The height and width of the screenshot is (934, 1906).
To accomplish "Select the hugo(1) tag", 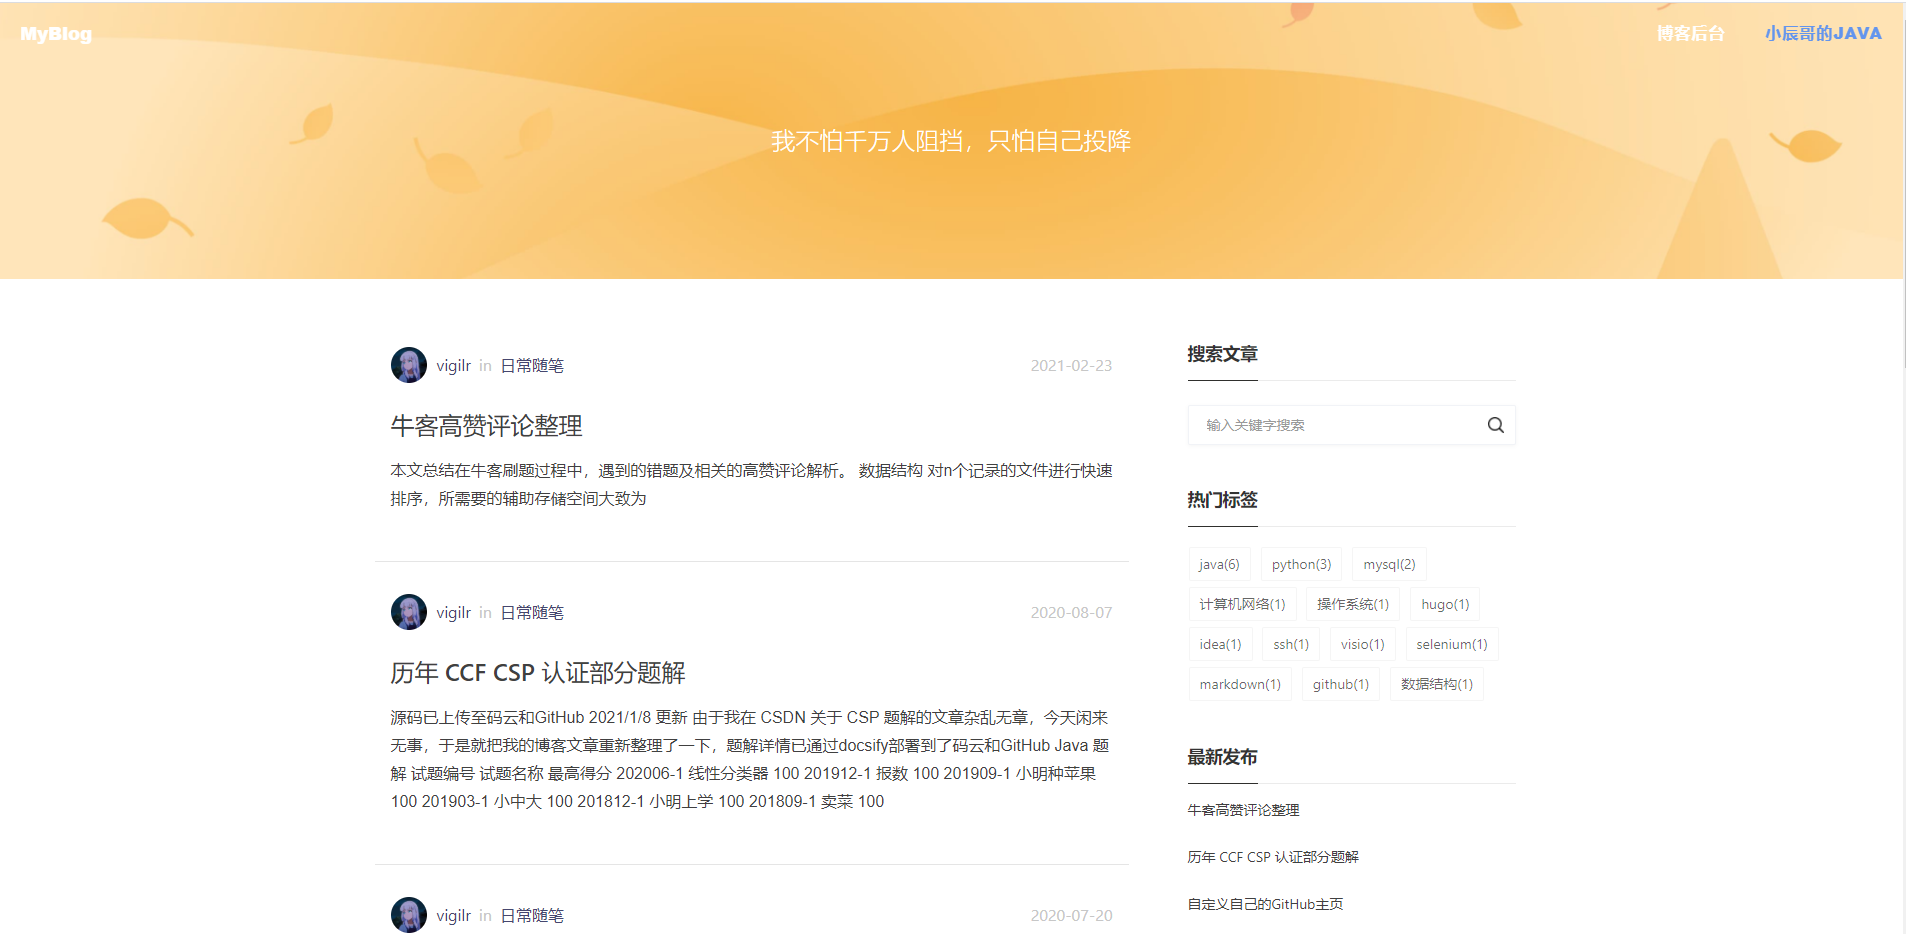I will (1444, 604).
